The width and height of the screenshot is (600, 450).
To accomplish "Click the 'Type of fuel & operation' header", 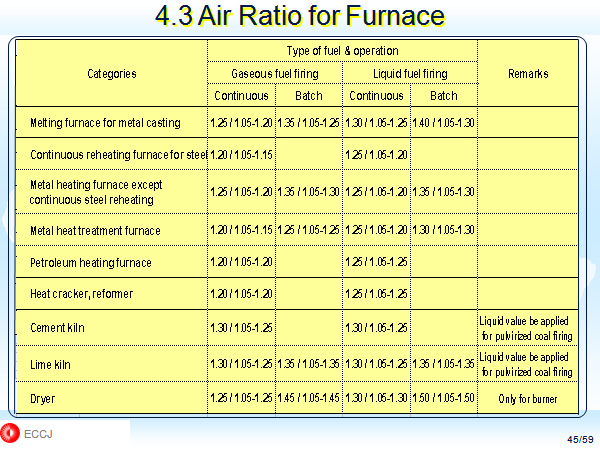I will pos(342,50).
